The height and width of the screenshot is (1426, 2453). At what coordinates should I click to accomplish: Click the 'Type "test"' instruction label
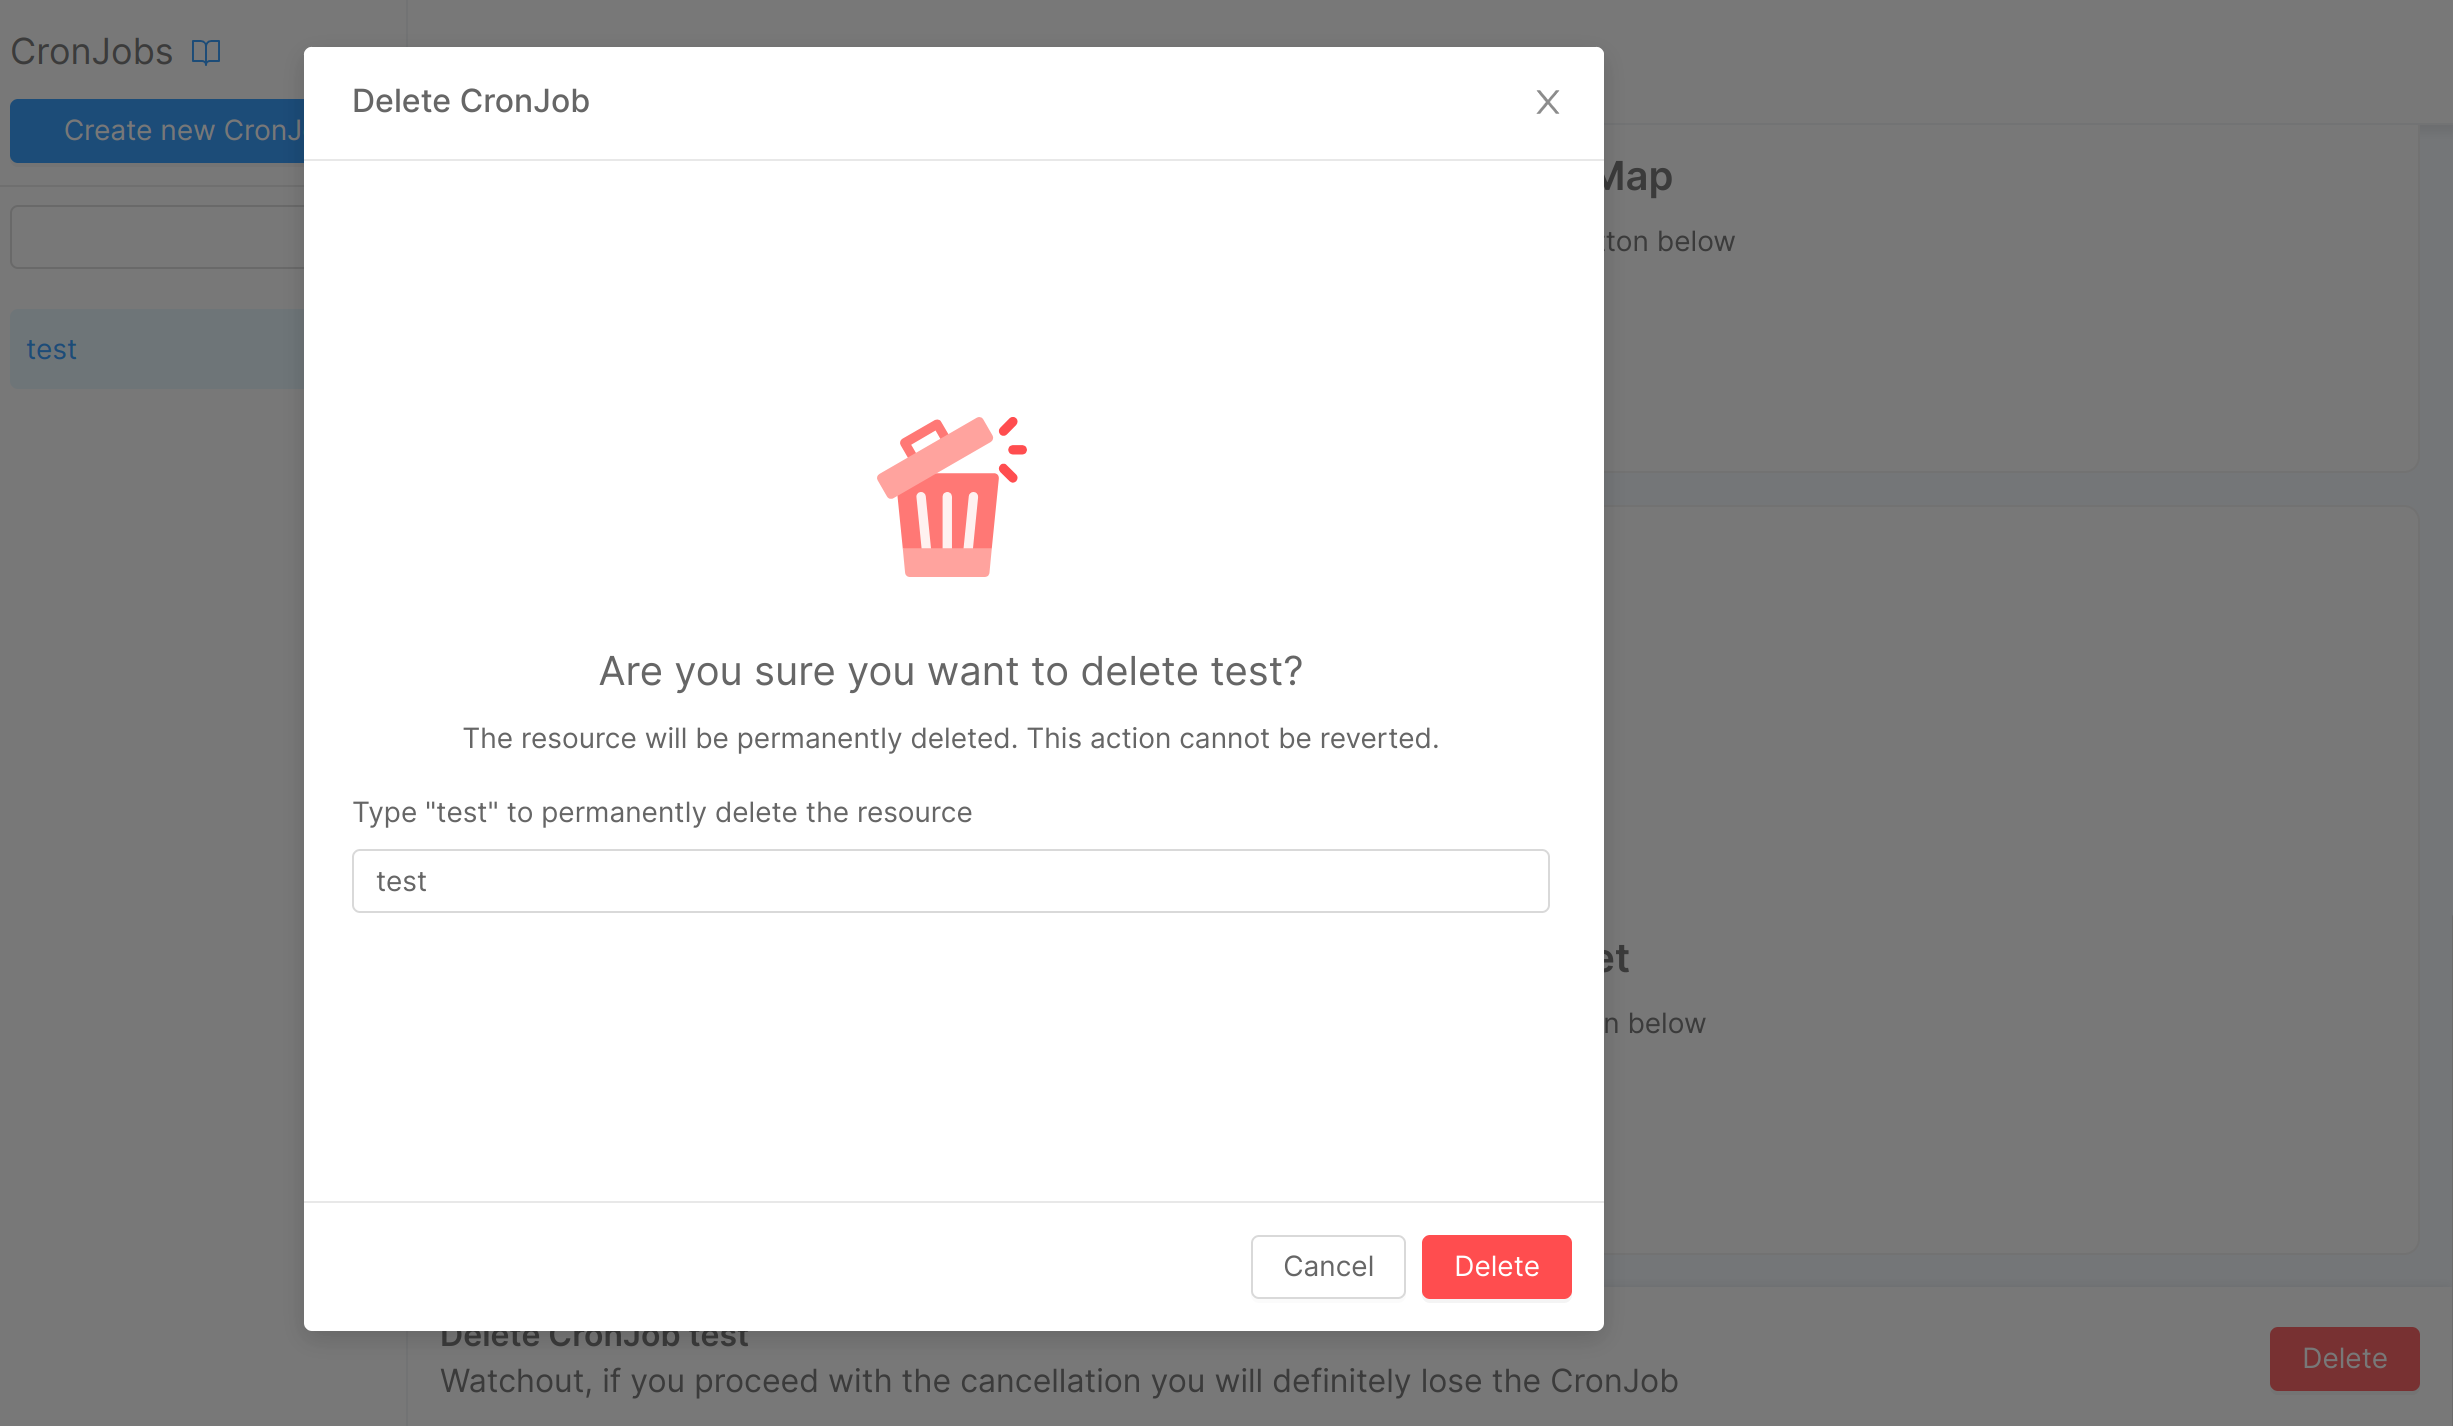tap(662, 812)
